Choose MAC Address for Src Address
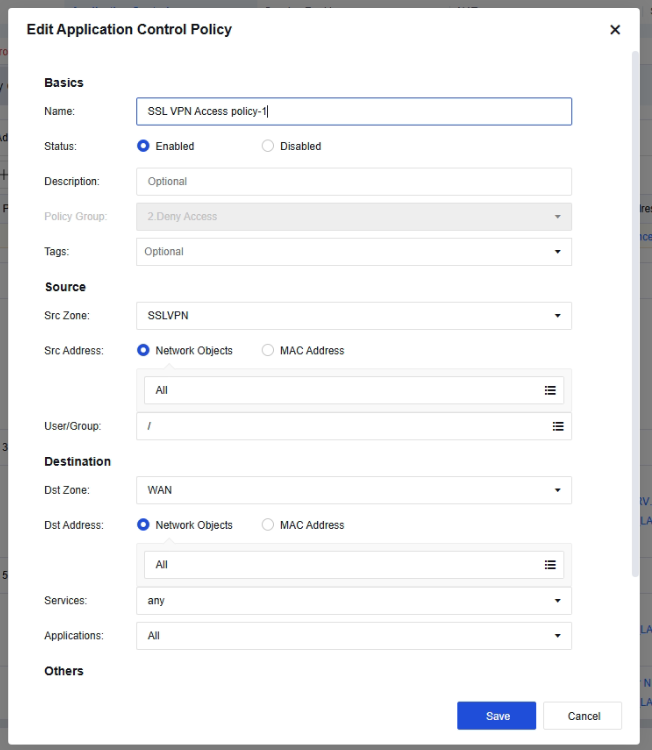The image size is (652, 750). pos(268,350)
